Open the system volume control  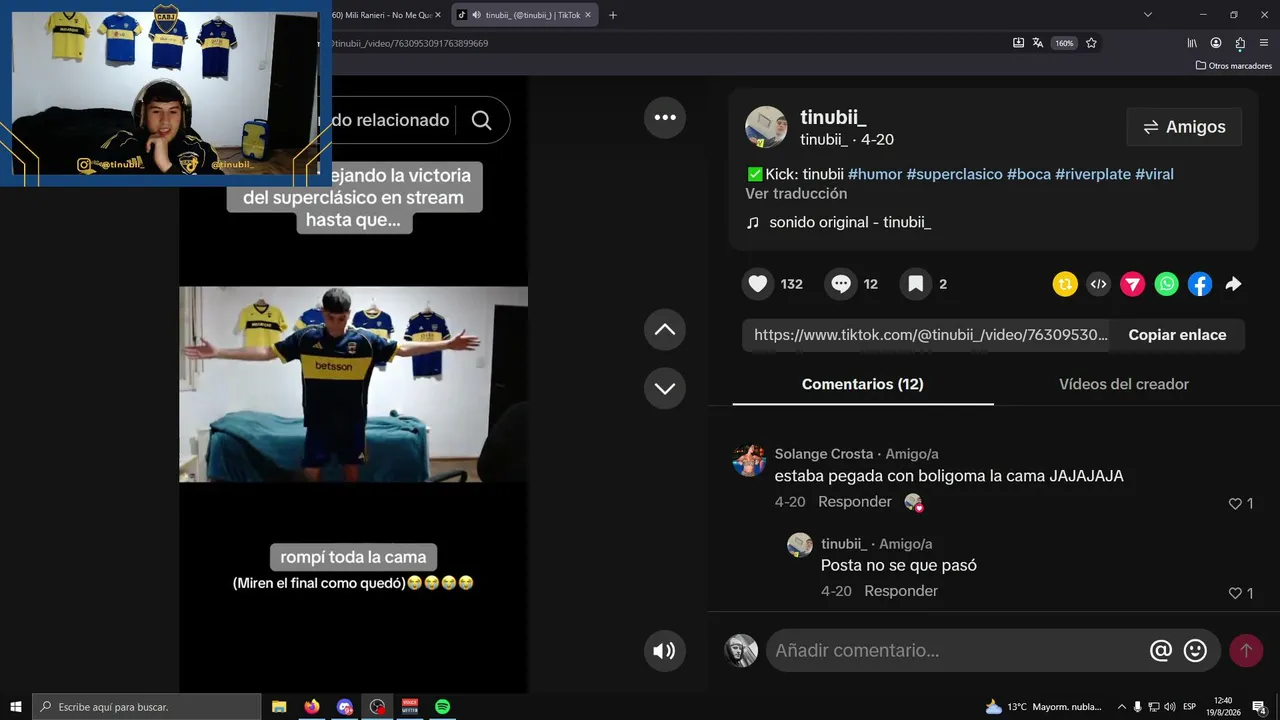pos(1171,707)
